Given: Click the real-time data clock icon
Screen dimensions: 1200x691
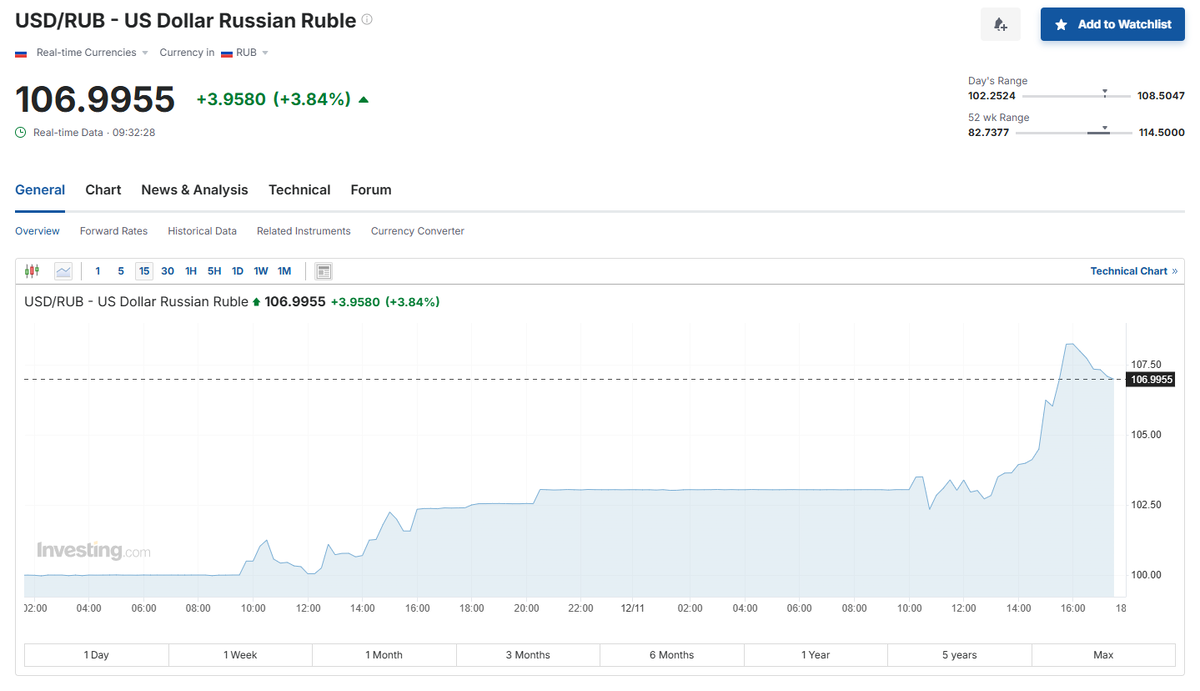Looking at the screenshot, I should point(21,132).
